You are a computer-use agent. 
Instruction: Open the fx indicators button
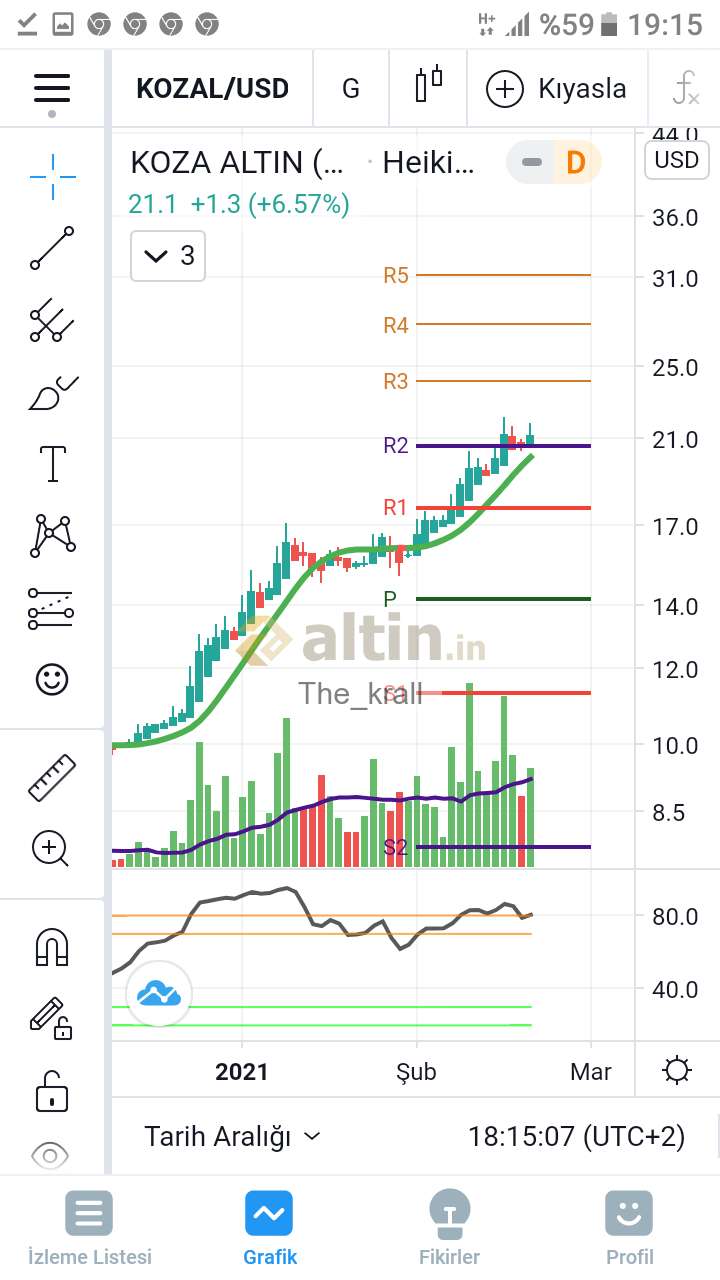point(685,89)
